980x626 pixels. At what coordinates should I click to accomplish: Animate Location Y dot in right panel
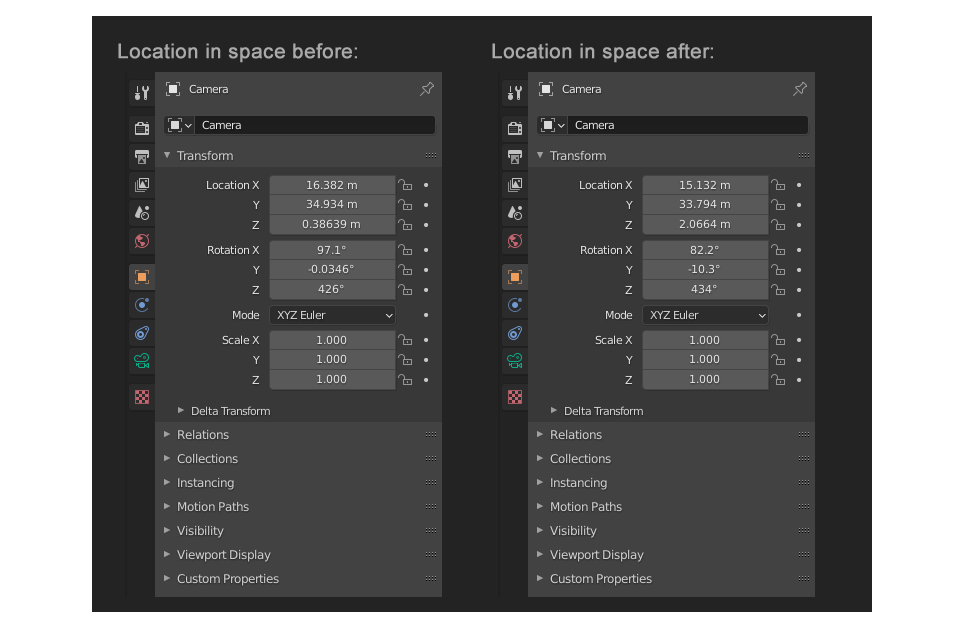point(799,205)
